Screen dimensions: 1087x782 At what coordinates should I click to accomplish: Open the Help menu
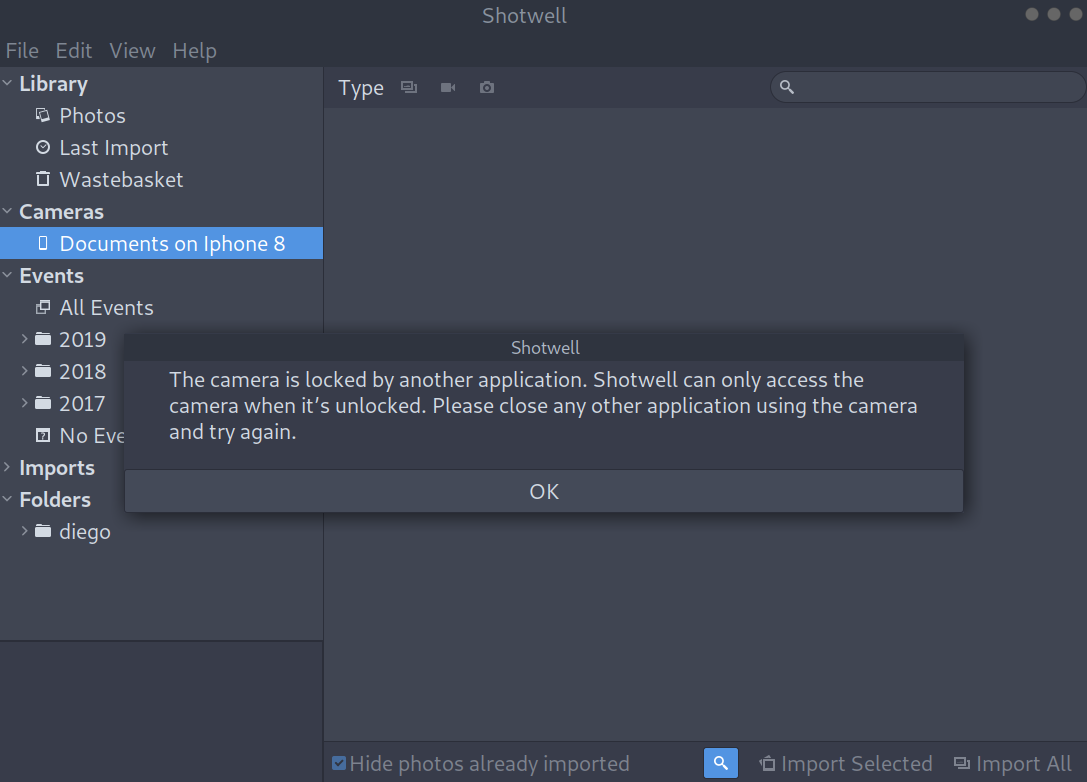coord(194,51)
